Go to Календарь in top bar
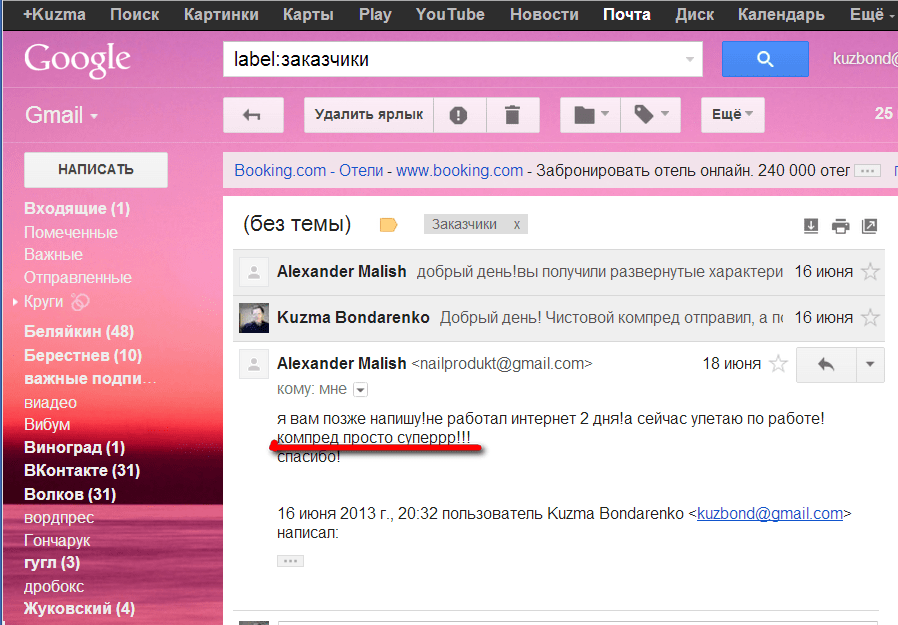Image resolution: width=898 pixels, height=625 pixels. [x=781, y=14]
